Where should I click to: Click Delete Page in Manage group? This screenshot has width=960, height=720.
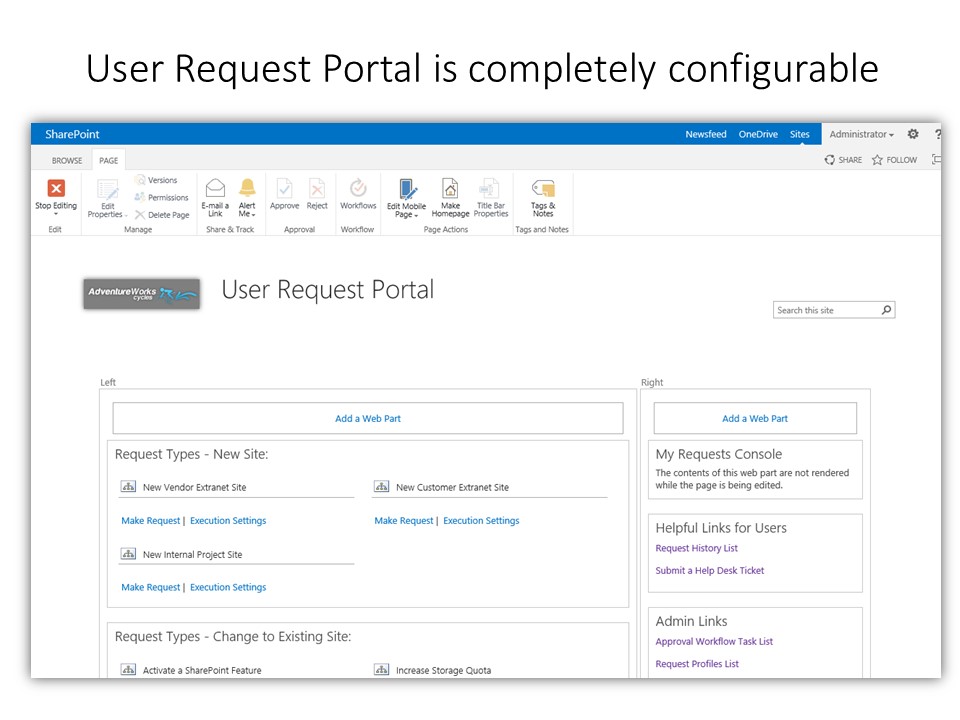tap(162, 215)
